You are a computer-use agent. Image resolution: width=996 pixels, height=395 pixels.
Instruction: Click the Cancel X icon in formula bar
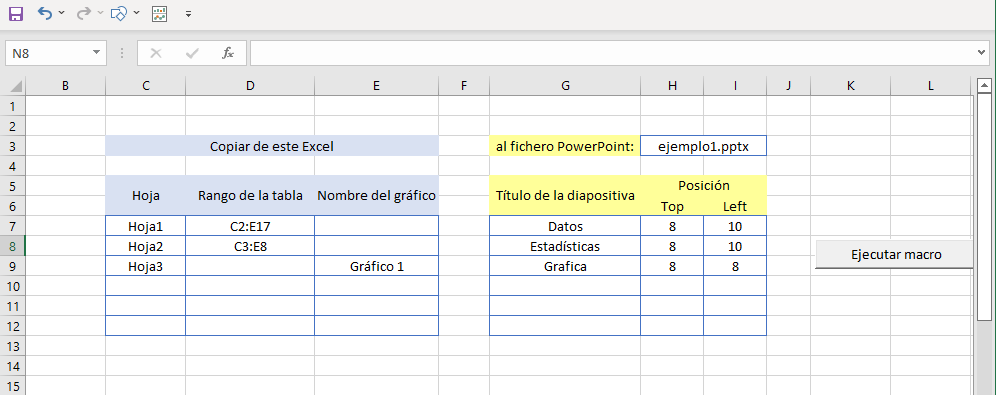[156, 53]
